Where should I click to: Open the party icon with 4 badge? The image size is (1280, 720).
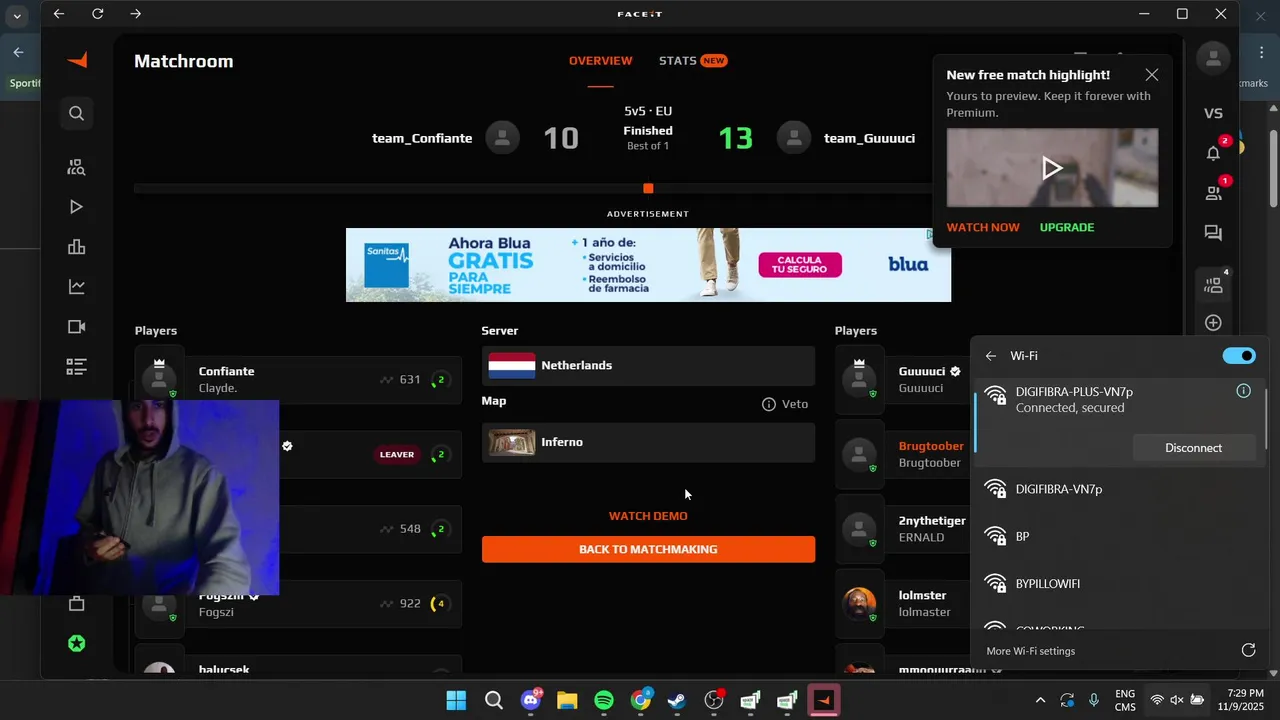tap(1213, 285)
